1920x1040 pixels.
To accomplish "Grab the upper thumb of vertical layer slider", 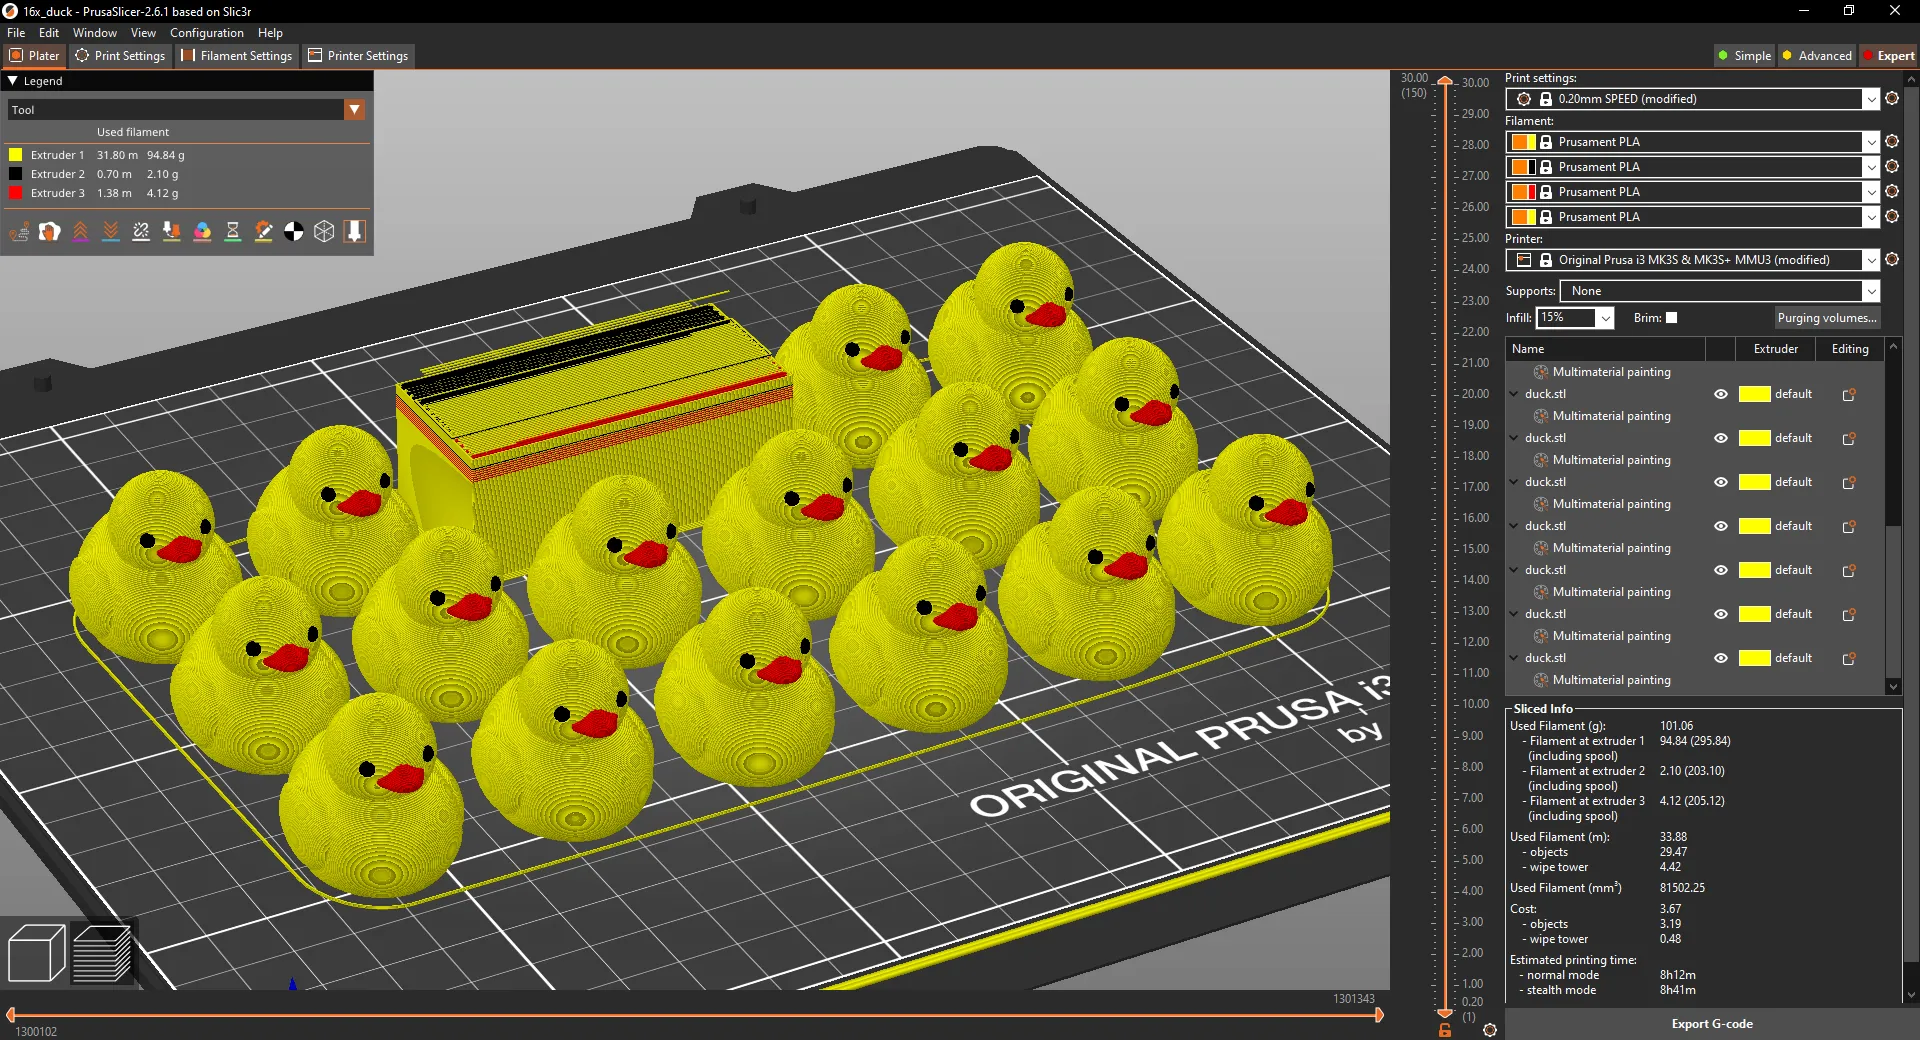I will pyautogui.click(x=1445, y=82).
